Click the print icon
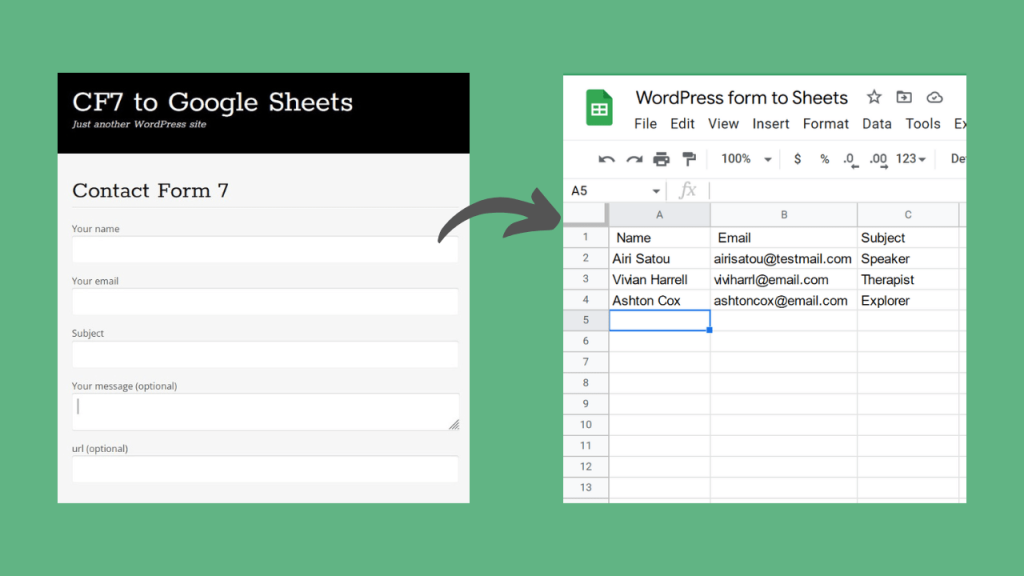This screenshot has width=1024, height=576. coord(661,159)
